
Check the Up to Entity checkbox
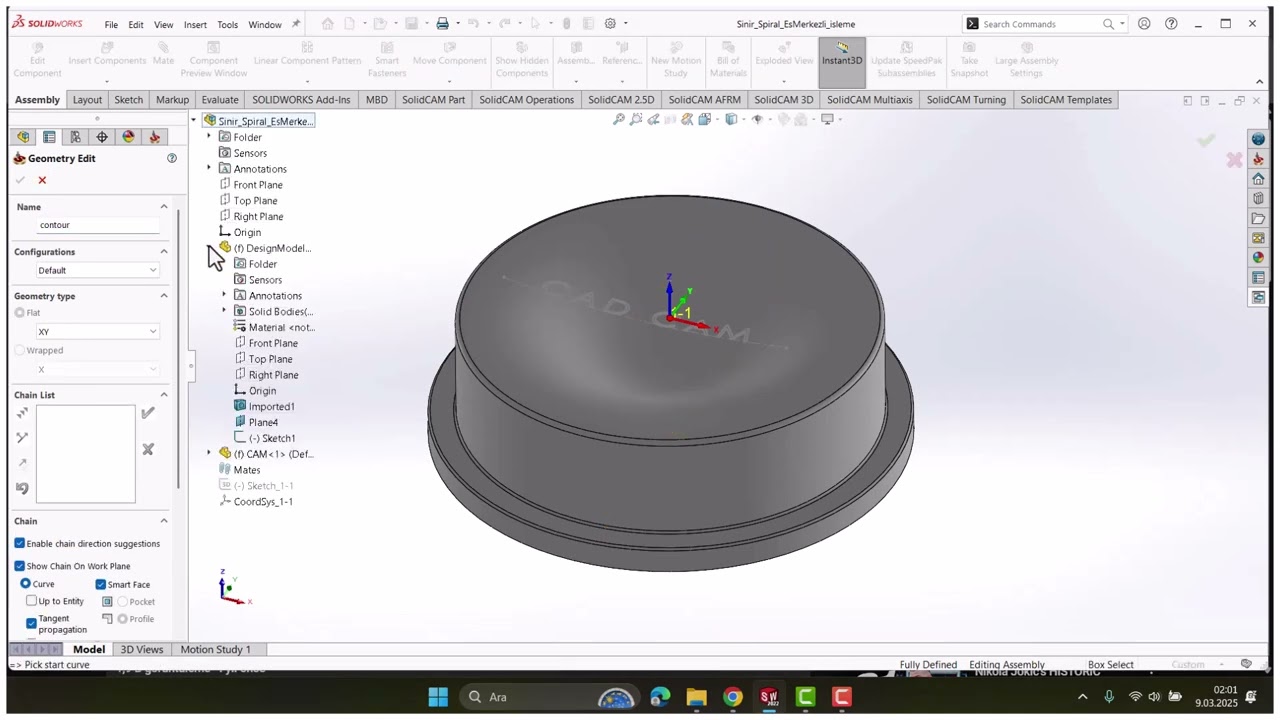point(32,601)
